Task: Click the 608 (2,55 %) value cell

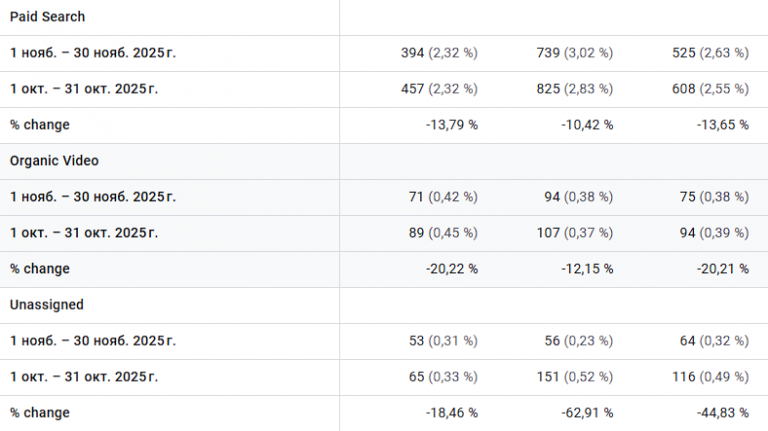Action: [713, 89]
